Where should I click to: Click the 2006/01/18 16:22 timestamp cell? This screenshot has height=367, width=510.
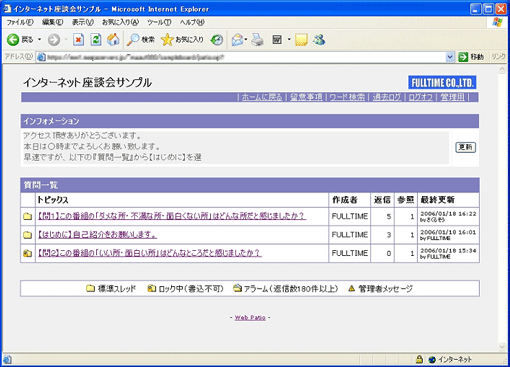448,217
